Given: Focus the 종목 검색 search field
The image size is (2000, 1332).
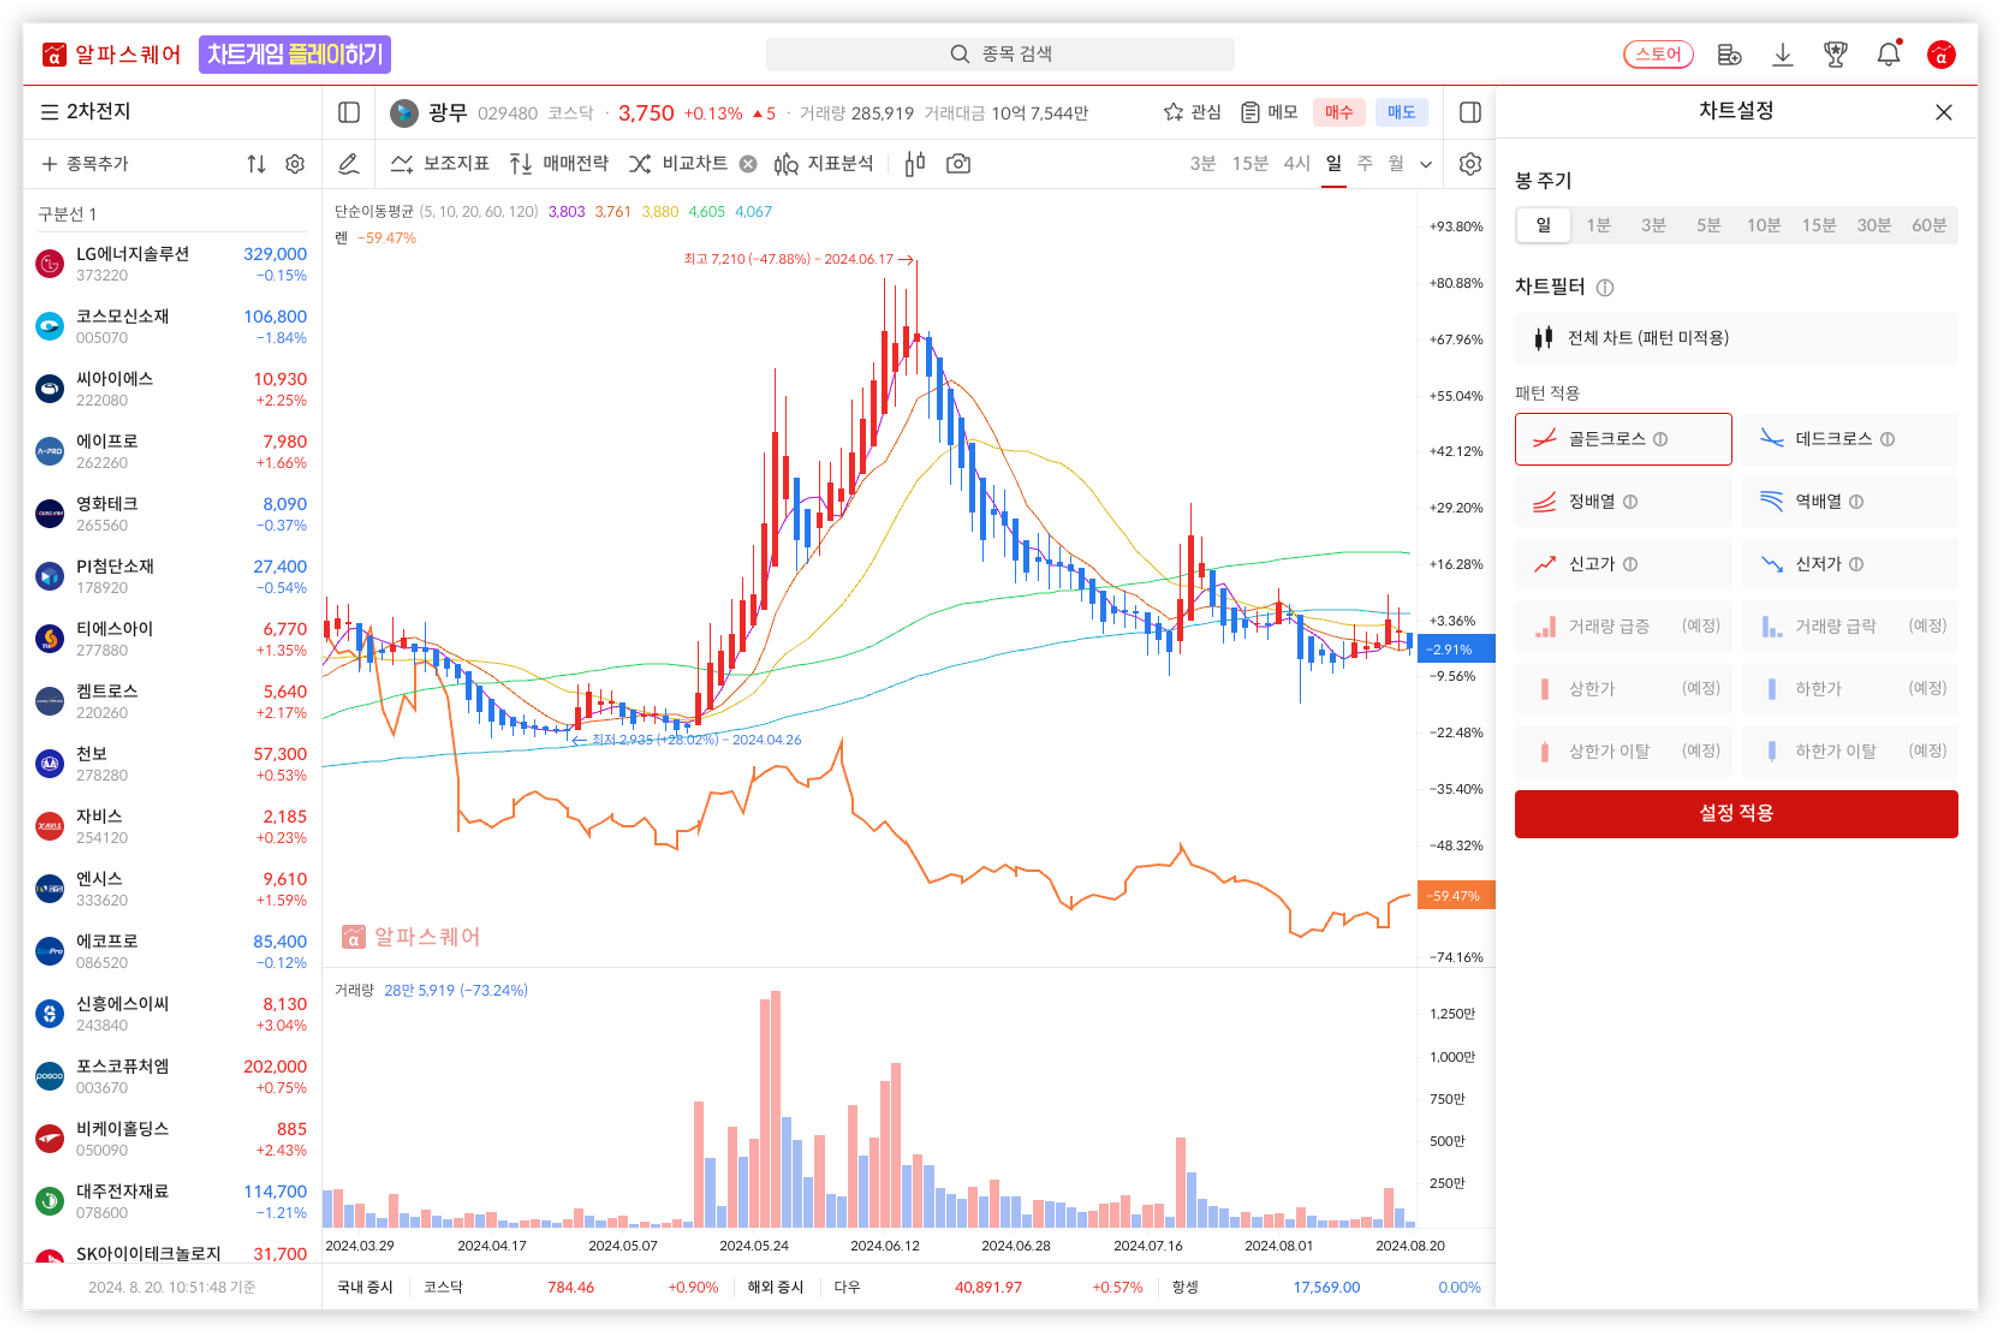Looking at the screenshot, I should (1000, 54).
